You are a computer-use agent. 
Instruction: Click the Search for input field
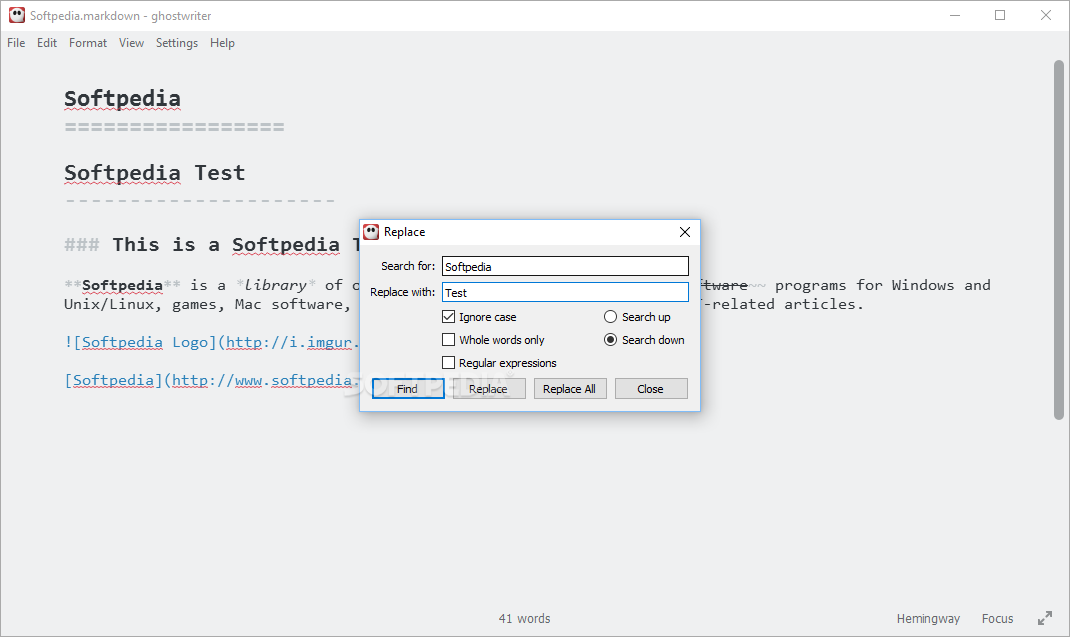coord(565,266)
